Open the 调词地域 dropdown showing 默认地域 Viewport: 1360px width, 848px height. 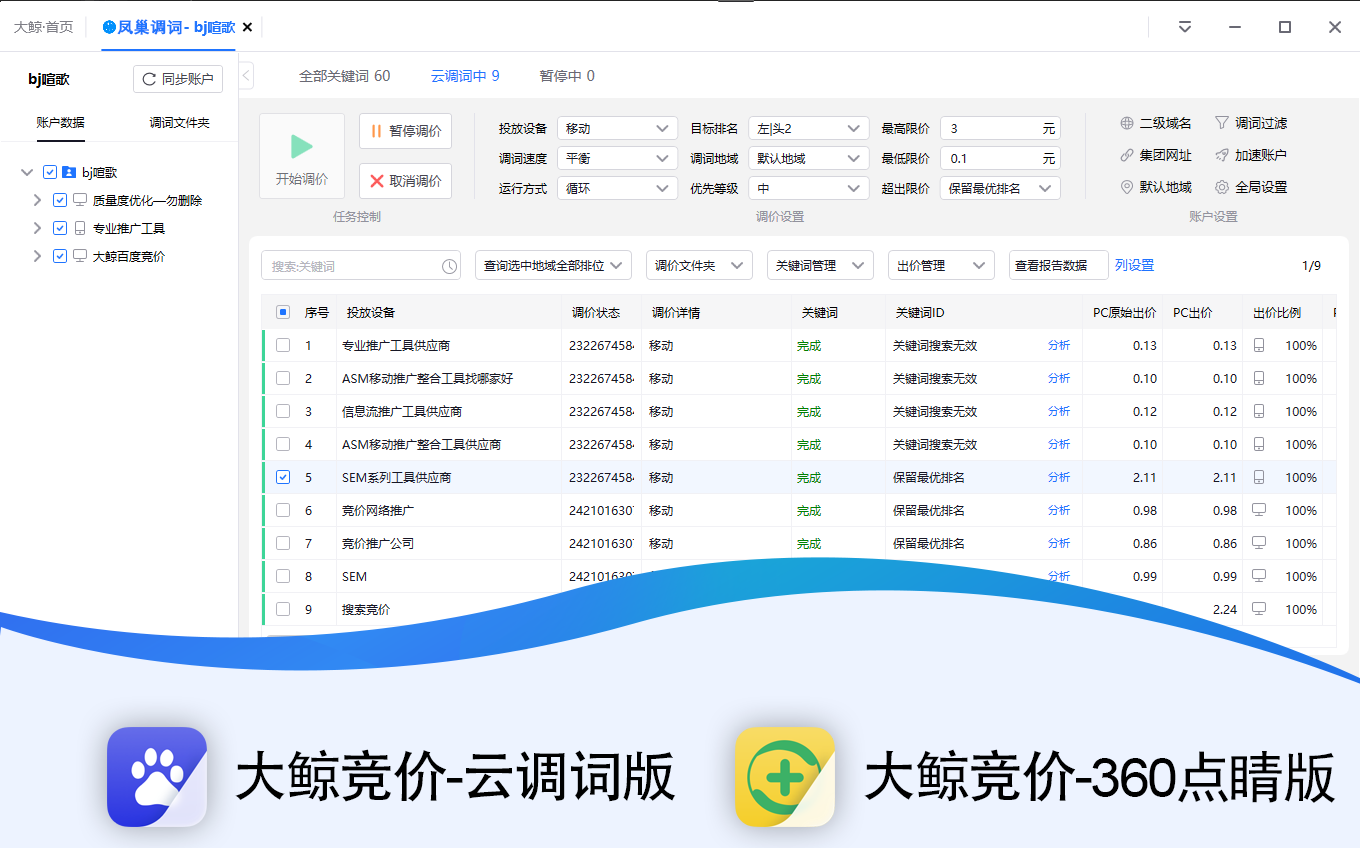pos(809,158)
